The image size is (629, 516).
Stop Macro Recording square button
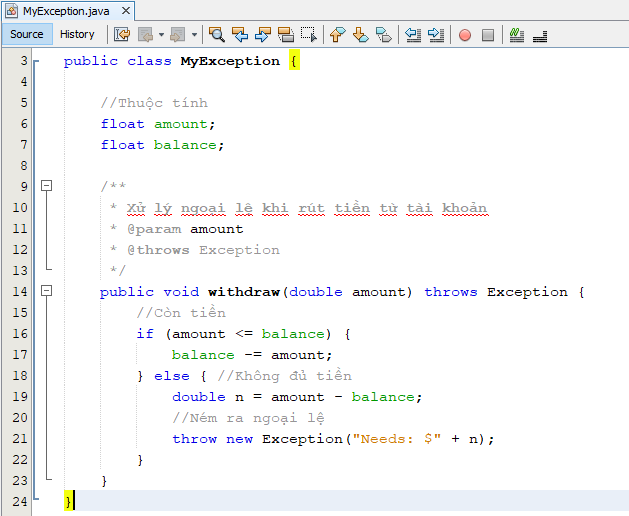click(488, 35)
